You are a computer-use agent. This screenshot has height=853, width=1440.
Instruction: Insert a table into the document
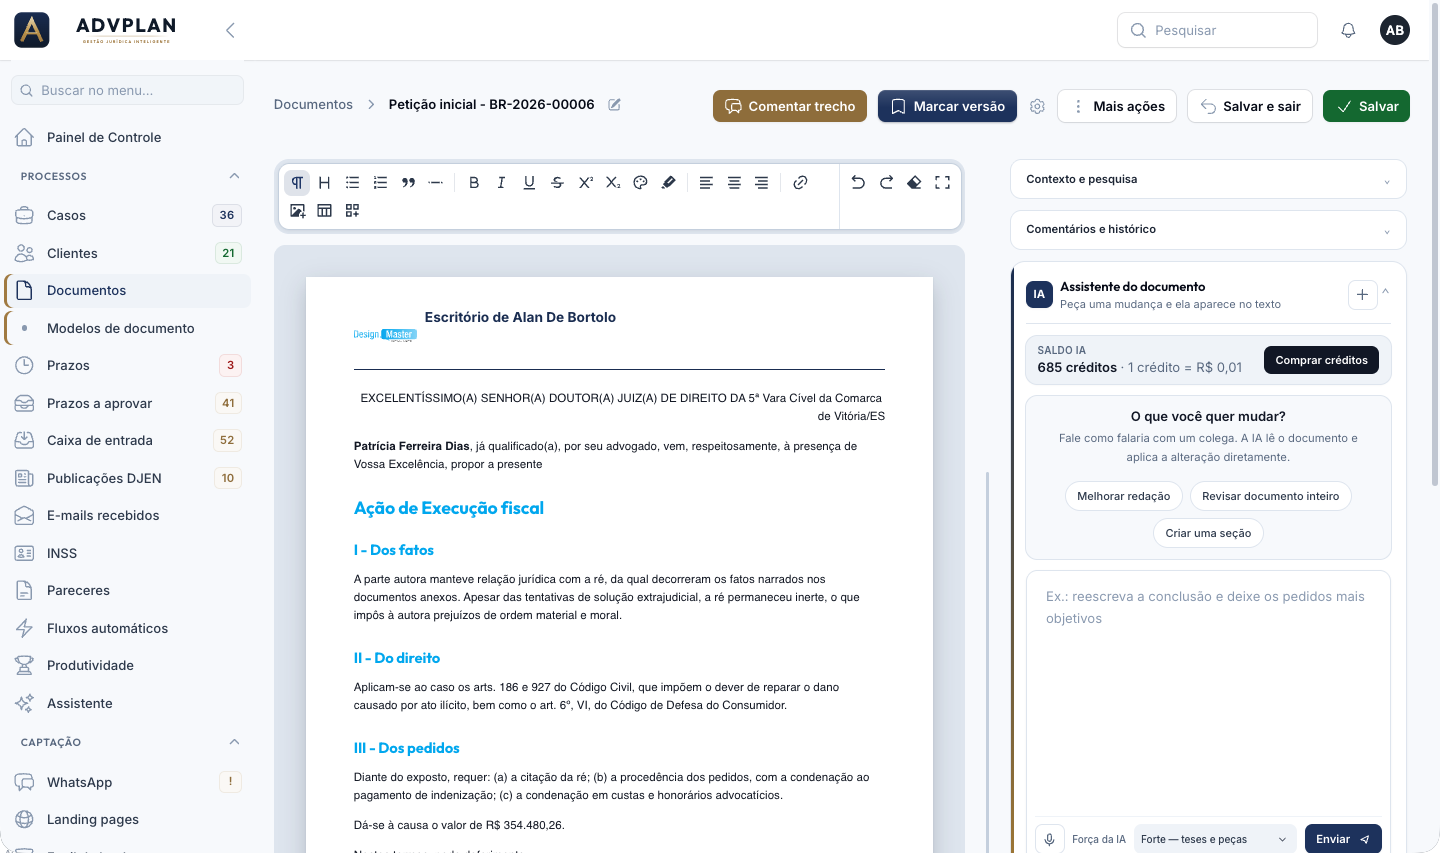point(324,211)
